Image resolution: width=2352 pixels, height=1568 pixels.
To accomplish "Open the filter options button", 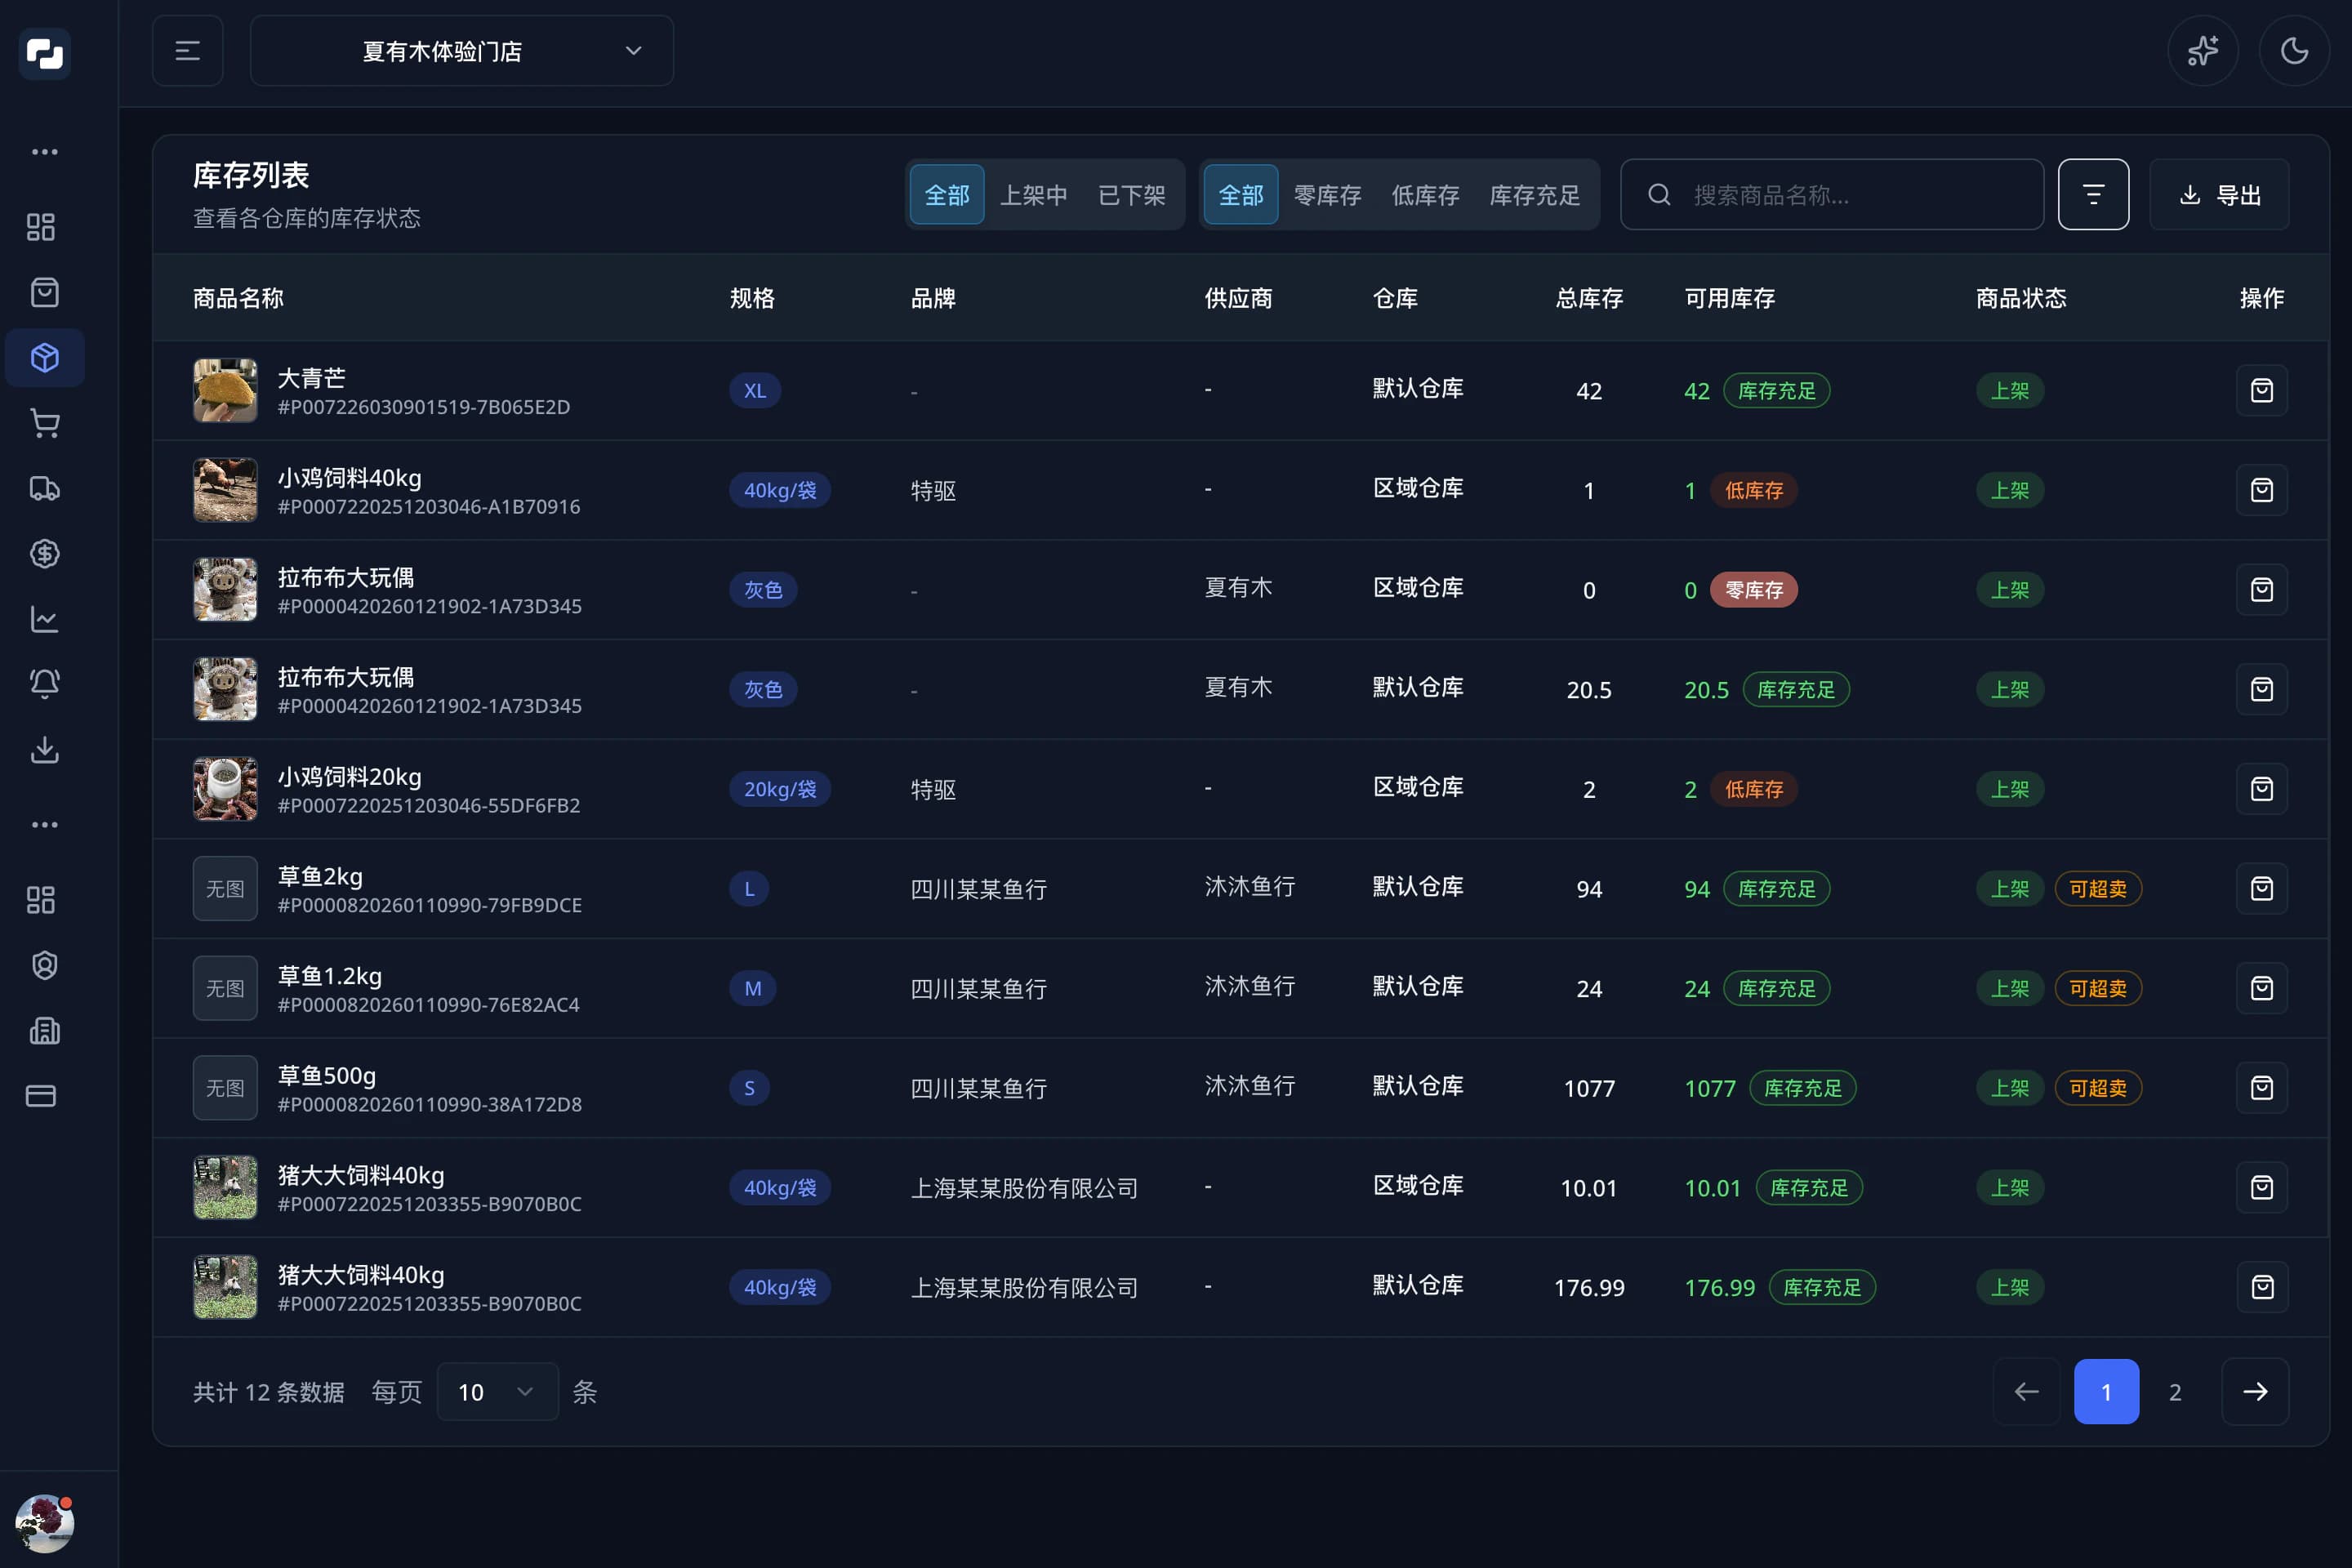I will [2093, 194].
